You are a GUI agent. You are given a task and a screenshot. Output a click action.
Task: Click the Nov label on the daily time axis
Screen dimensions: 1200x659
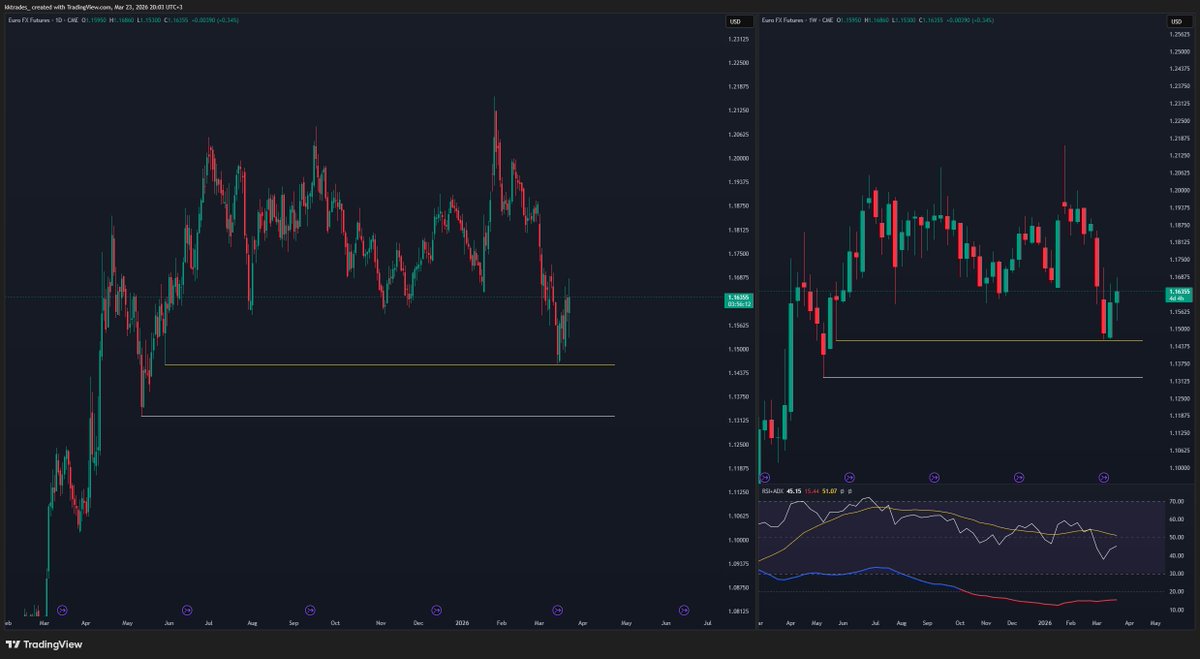click(x=381, y=623)
